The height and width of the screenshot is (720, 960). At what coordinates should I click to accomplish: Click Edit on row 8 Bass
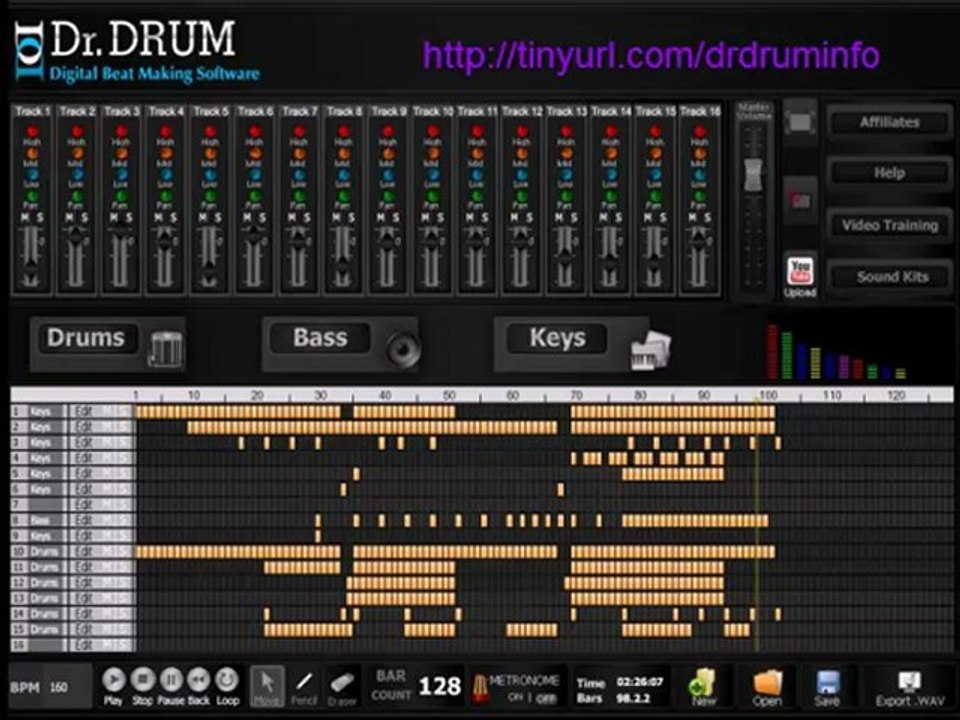click(83, 520)
